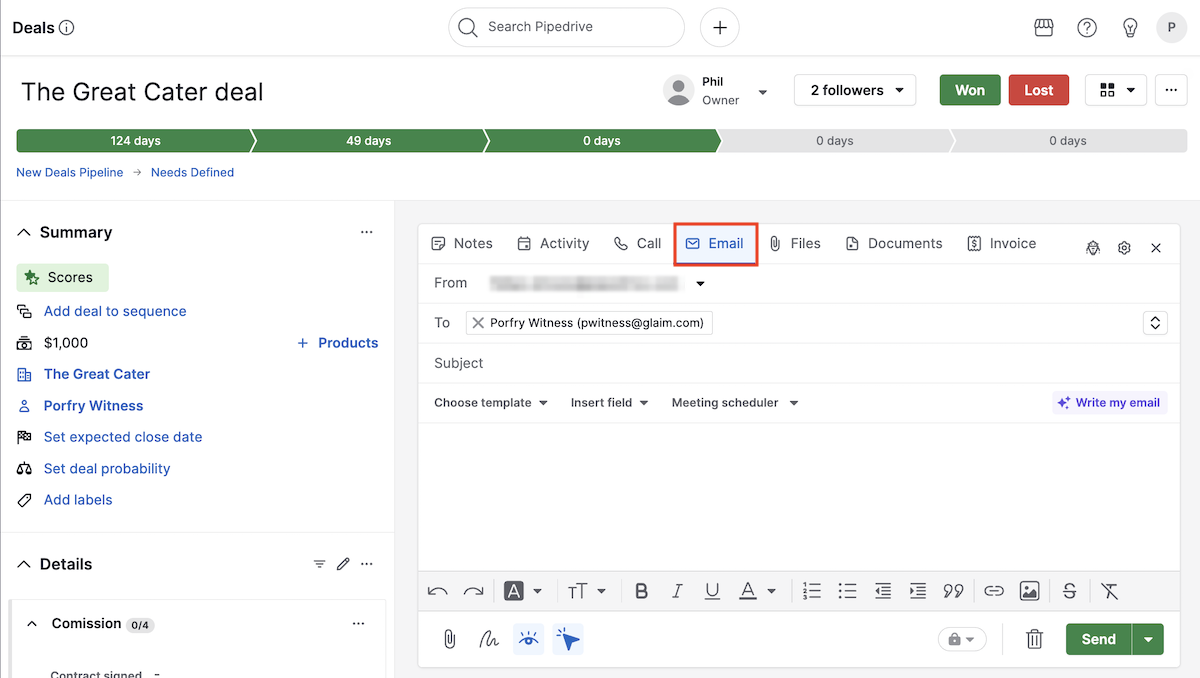This screenshot has width=1200, height=678.
Task: Toggle underline formatting
Action: click(x=712, y=591)
